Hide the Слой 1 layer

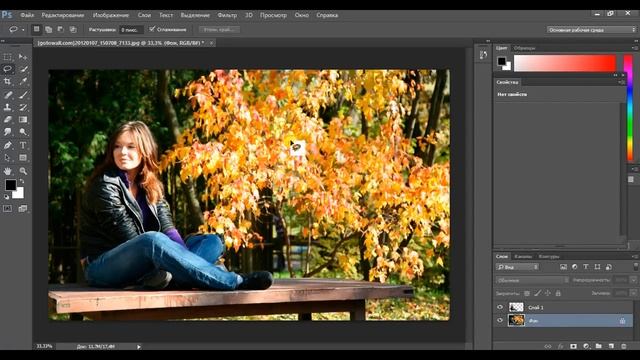(x=500, y=307)
